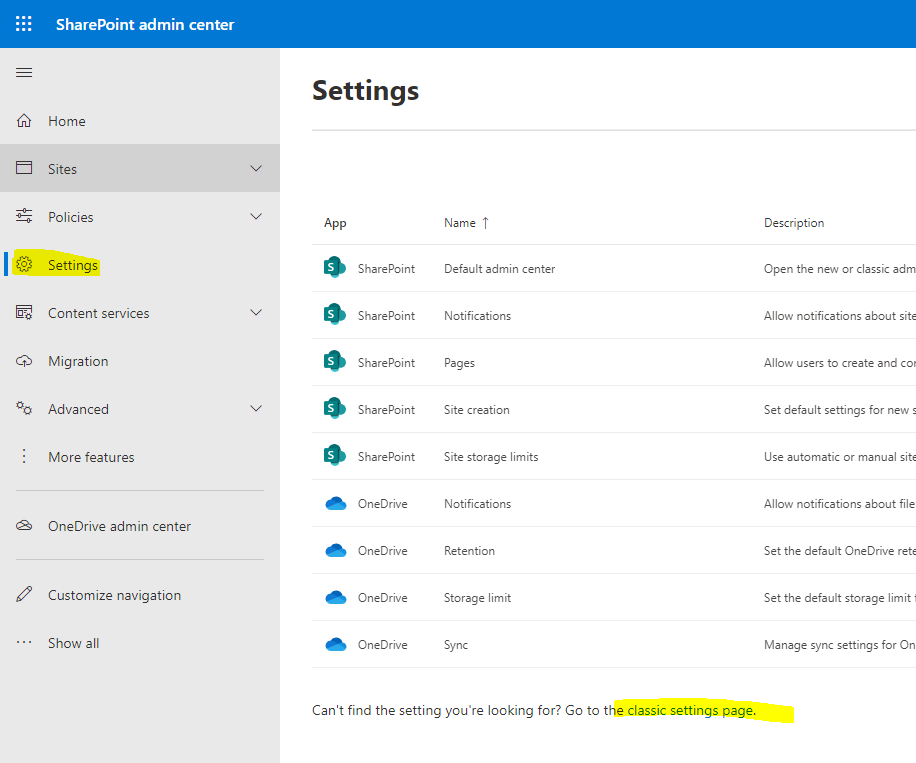Open Content services dropdown
916x763 pixels.
[x=256, y=312]
